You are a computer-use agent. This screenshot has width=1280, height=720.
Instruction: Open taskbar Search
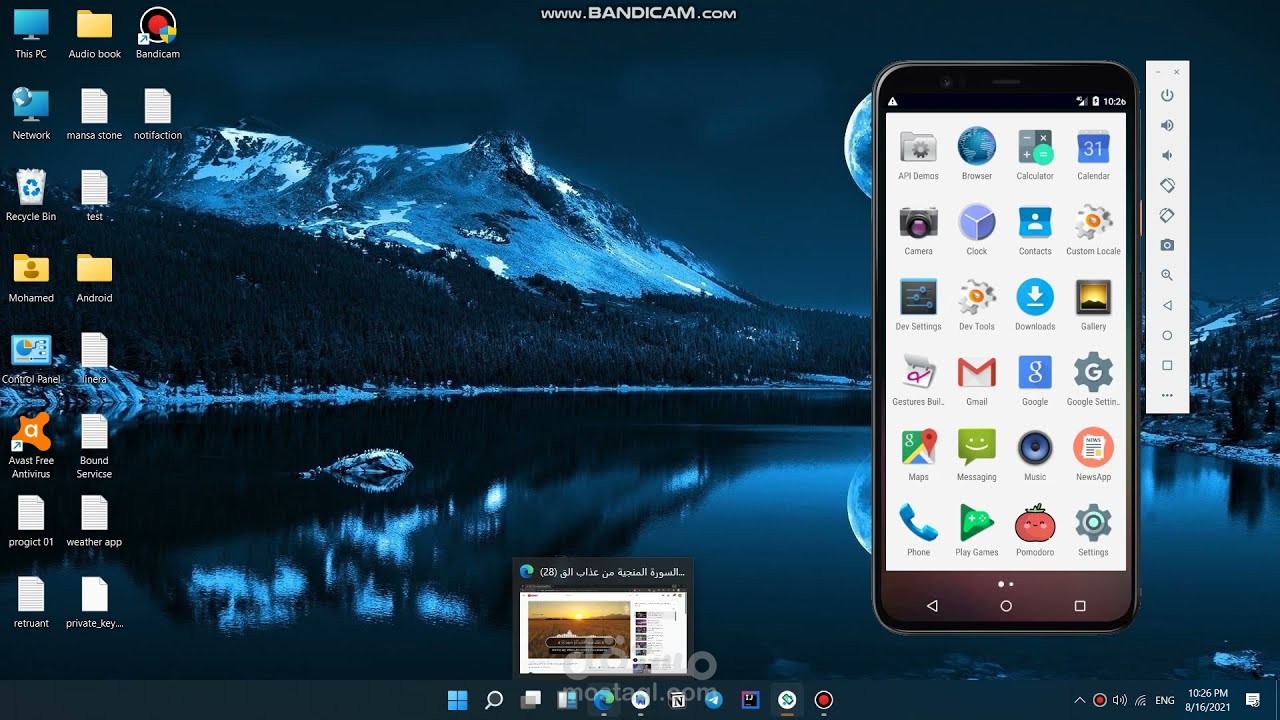pos(494,700)
